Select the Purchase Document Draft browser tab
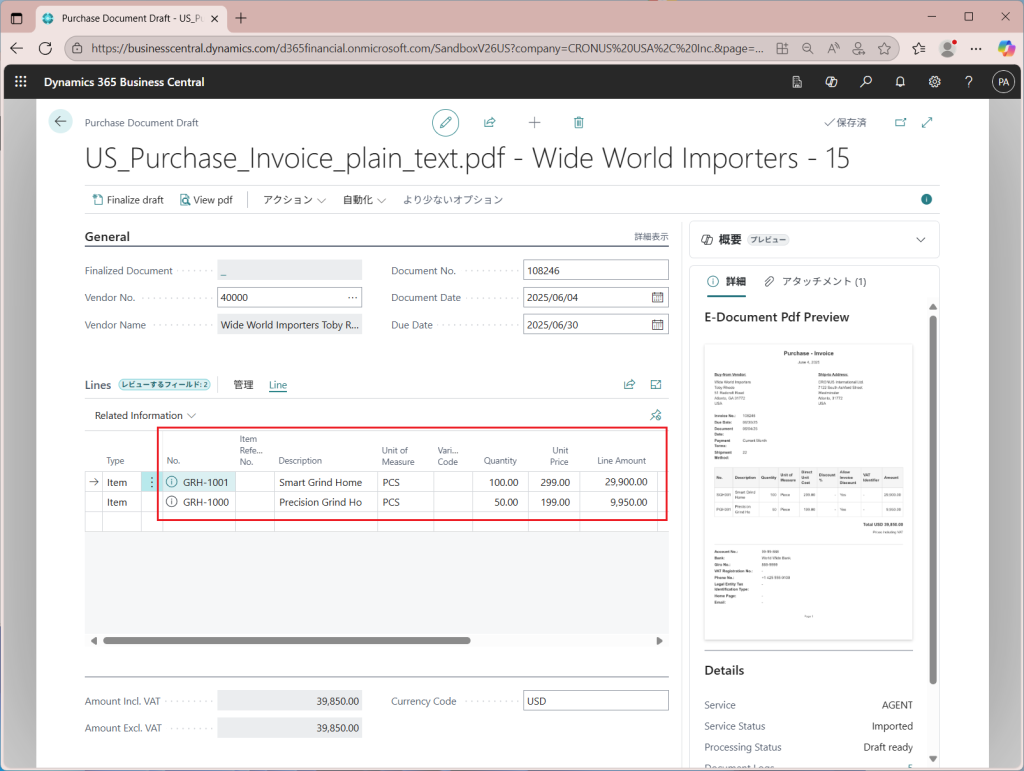Screen dimensions: 1024x771 (131, 18)
